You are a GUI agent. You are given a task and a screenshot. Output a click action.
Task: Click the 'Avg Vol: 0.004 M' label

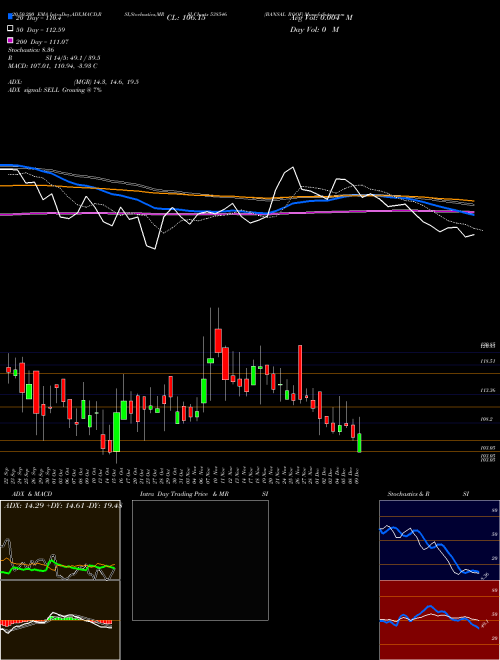[321, 18]
